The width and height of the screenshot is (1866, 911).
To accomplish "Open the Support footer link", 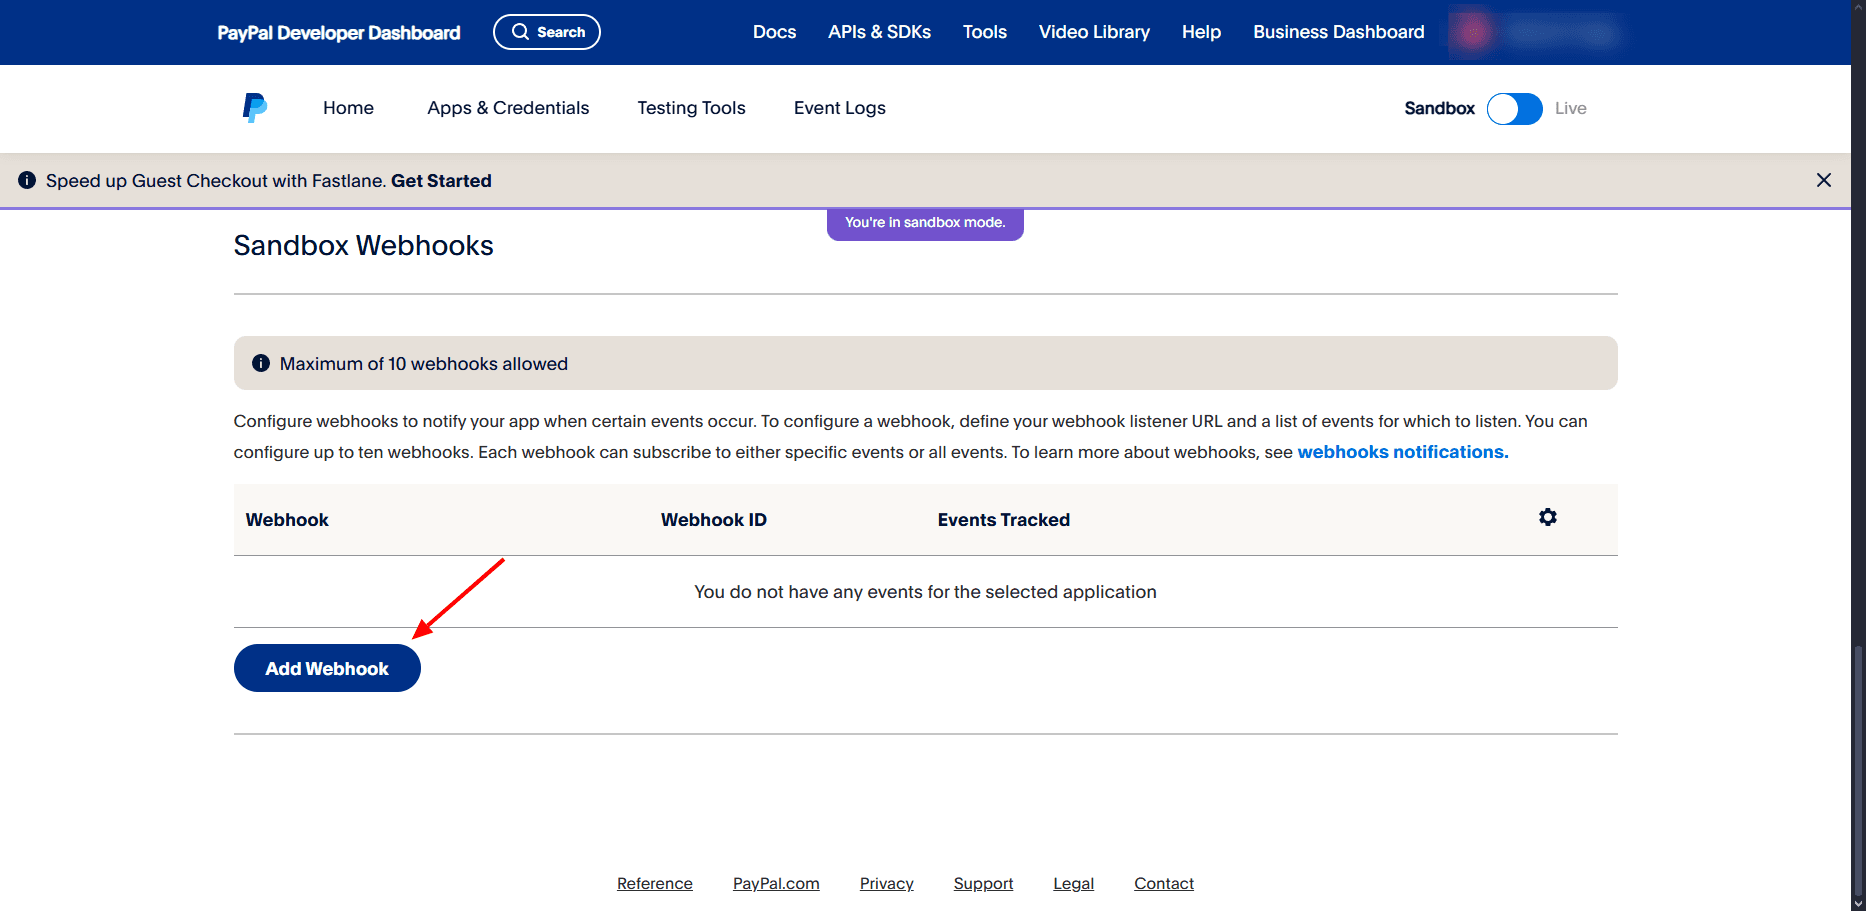I will point(983,883).
